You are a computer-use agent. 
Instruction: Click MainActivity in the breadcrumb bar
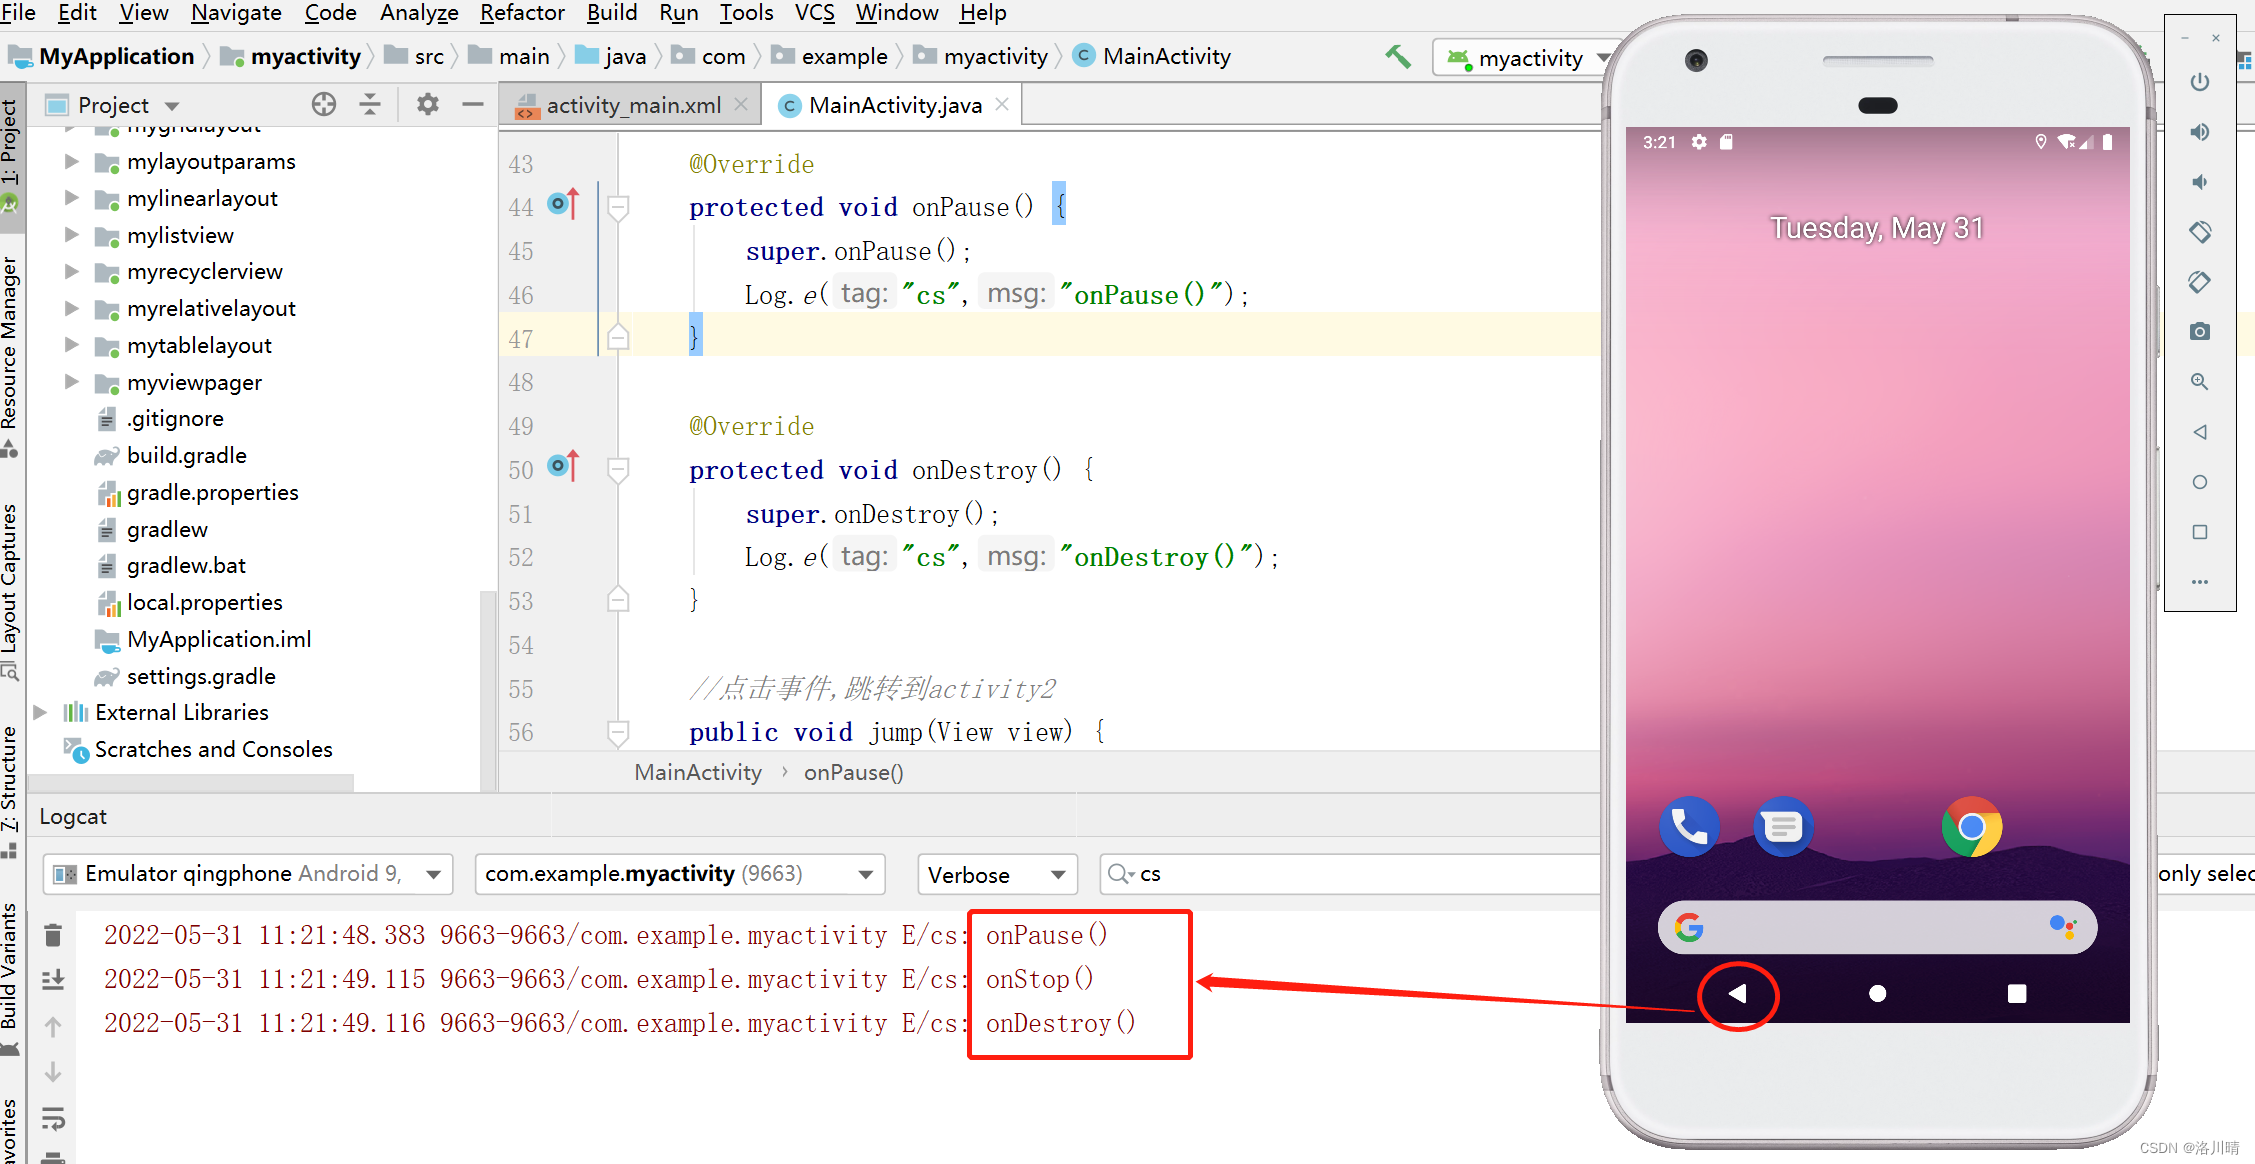[1163, 56]
